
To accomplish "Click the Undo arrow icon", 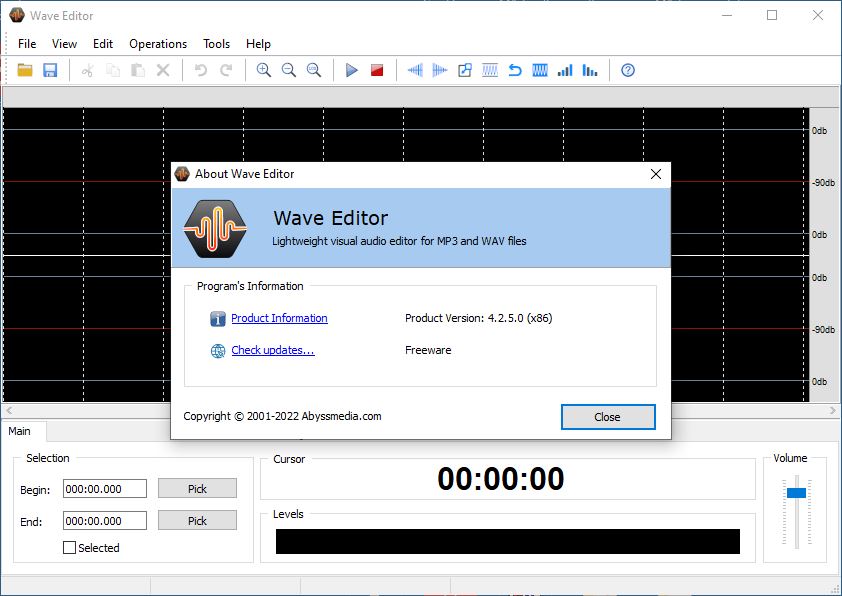I will pos(201,70).
